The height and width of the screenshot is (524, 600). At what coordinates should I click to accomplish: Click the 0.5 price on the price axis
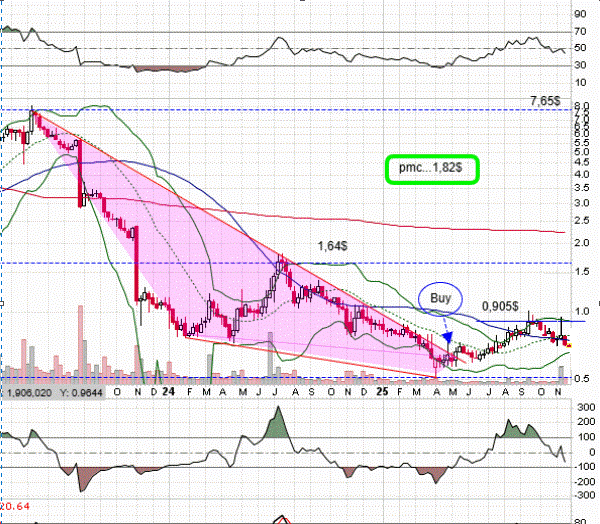click(x=579, y=379)
